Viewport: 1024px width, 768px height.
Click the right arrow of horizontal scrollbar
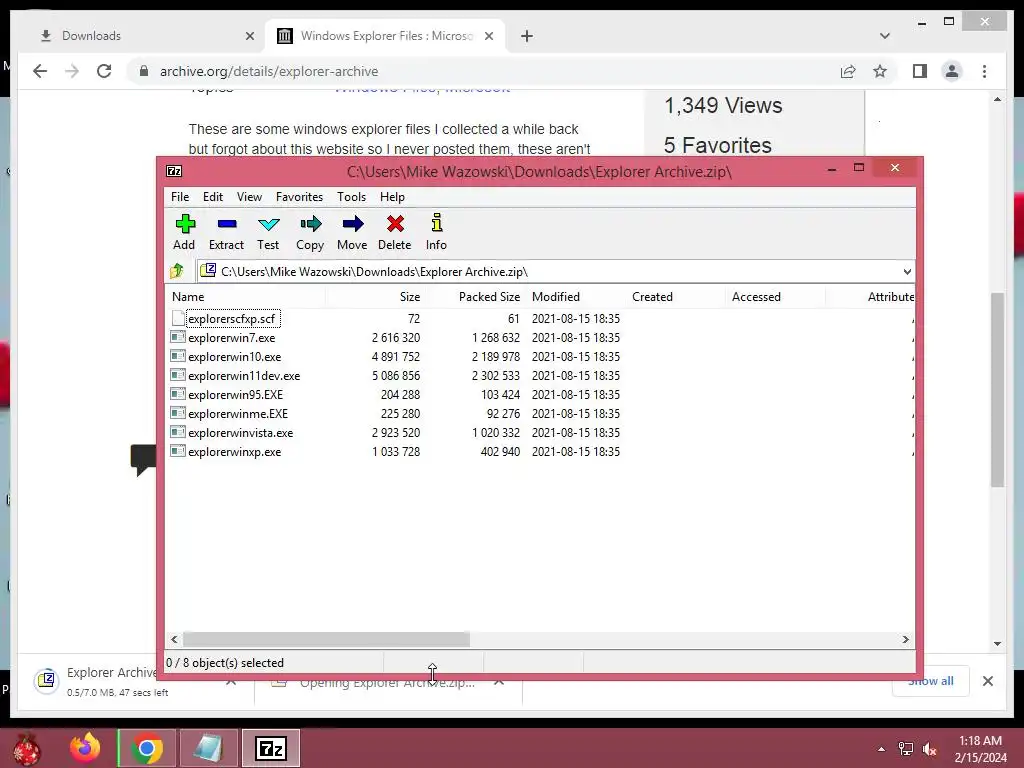pyautogui.click(x=906, y=639)
